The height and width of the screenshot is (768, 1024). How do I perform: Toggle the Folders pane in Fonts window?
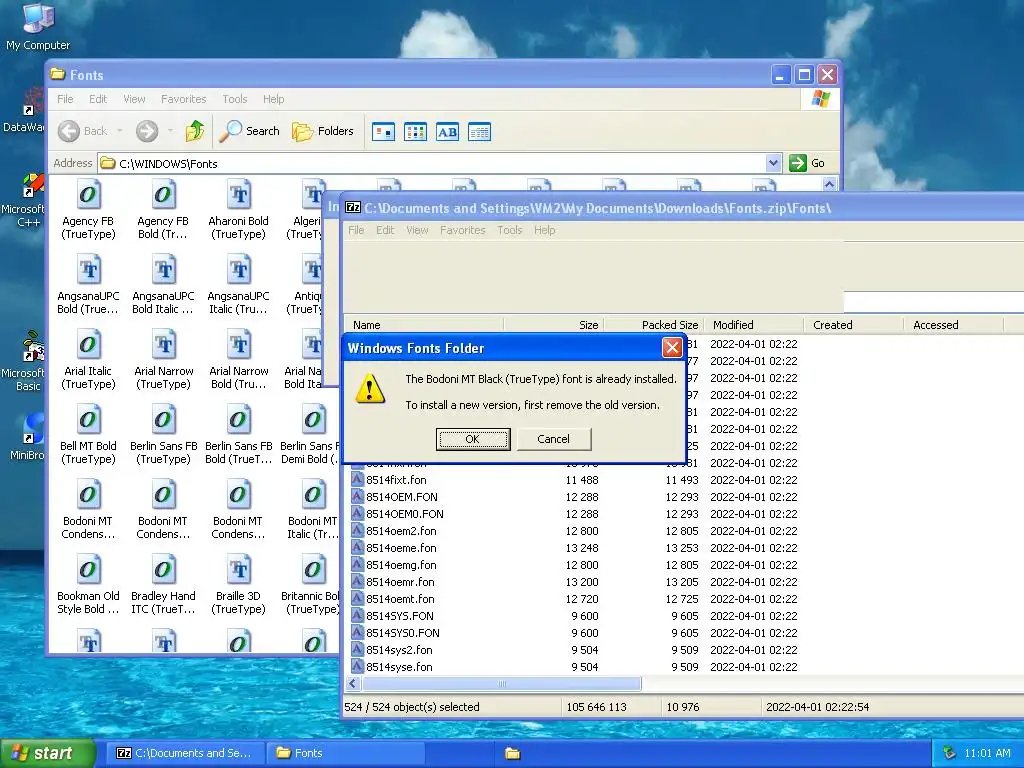point(323,131)
